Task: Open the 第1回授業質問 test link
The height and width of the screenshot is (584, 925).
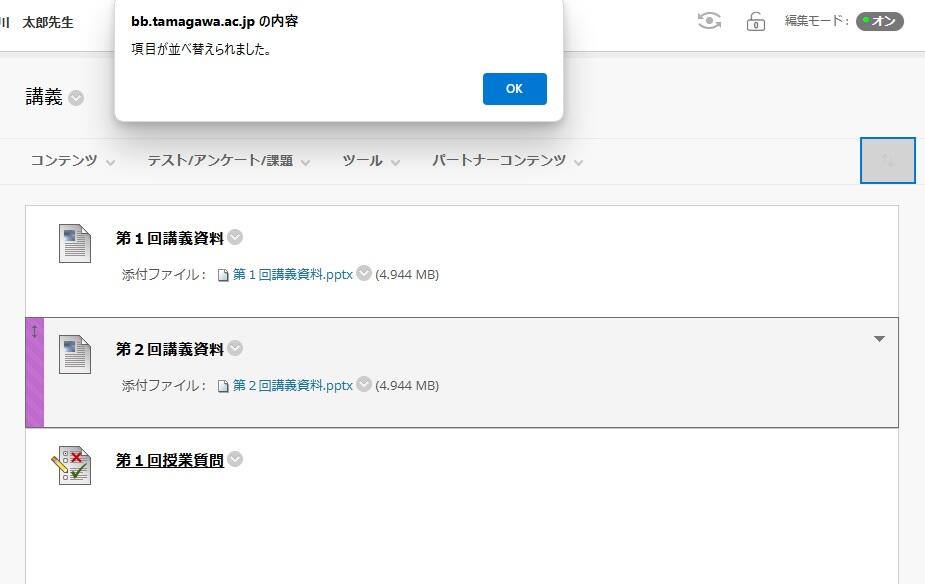Action: pos(170,460)
